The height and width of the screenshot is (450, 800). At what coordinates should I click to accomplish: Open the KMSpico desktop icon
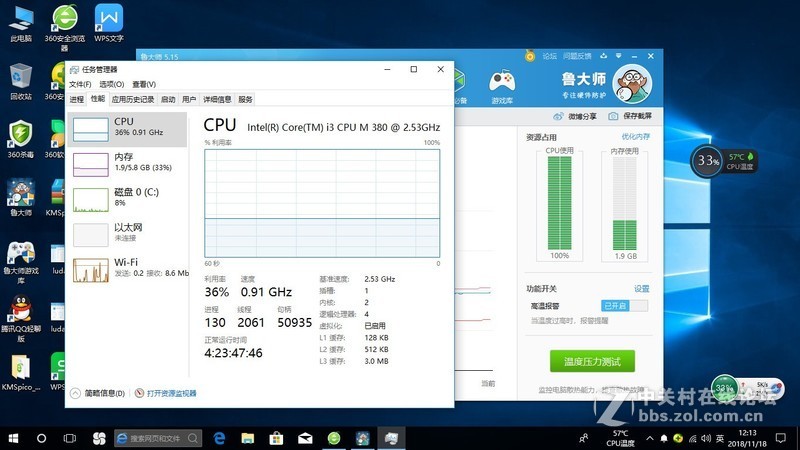pyautogui.click(x=21, y=373)
